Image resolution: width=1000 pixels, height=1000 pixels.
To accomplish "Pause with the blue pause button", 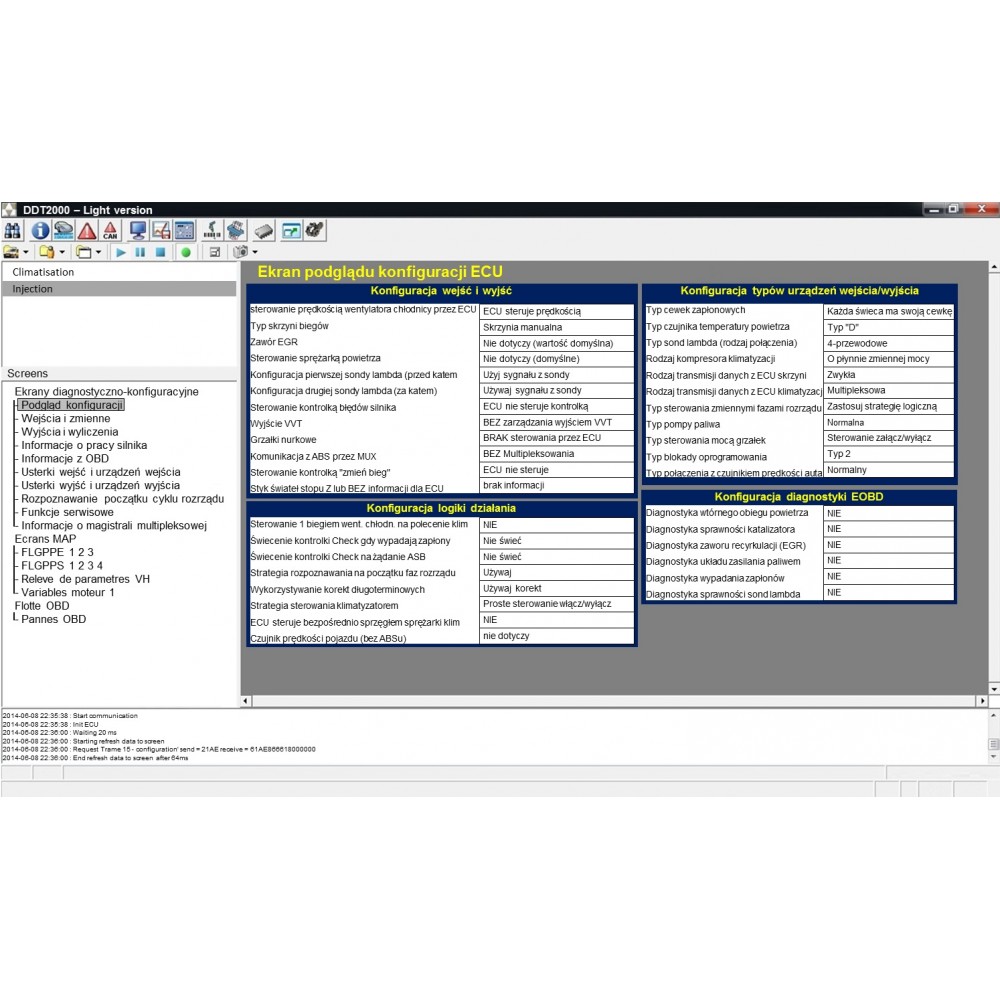I will [140, 252].
